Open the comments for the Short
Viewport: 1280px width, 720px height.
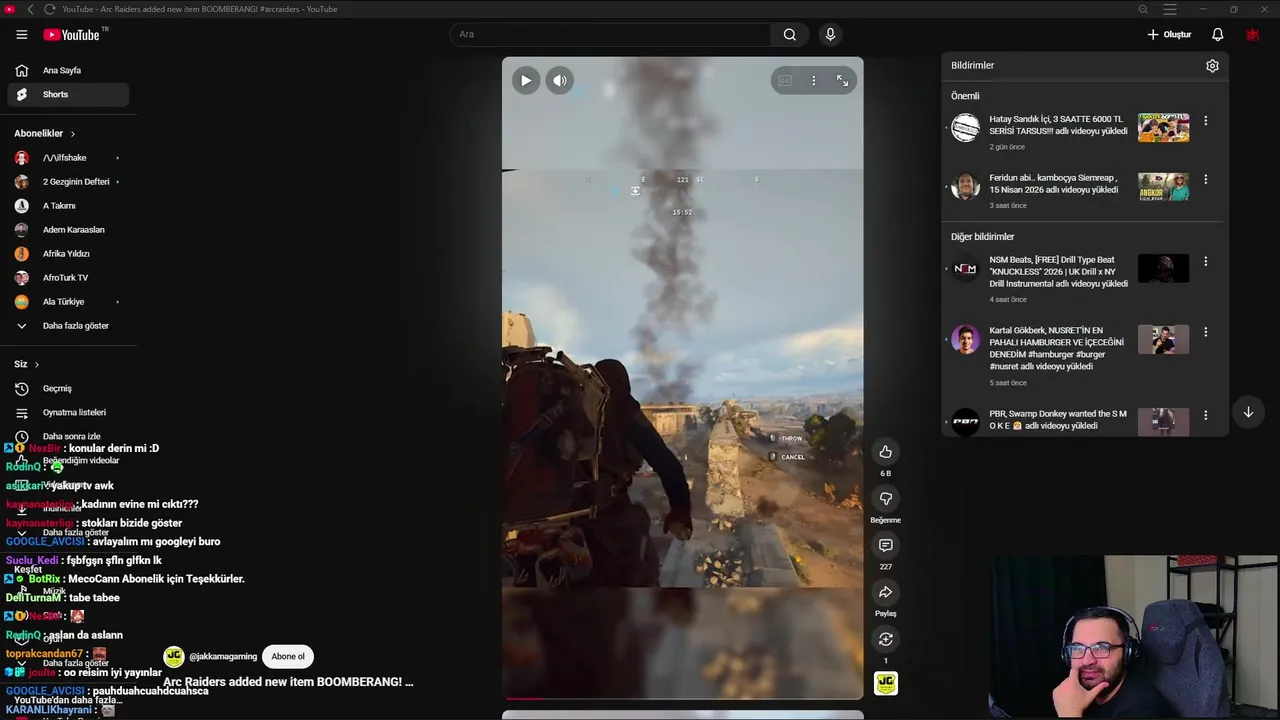885,545
